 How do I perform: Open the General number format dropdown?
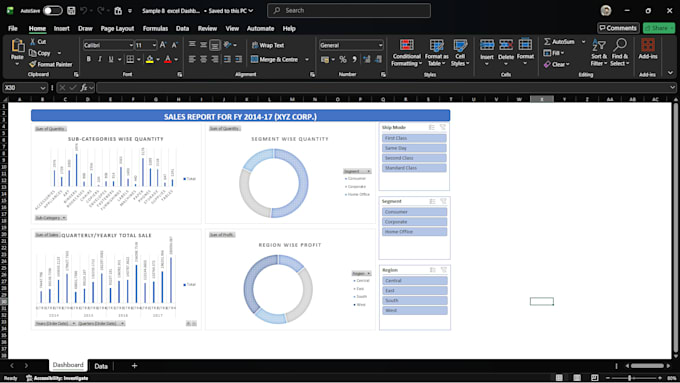(380, 45)
